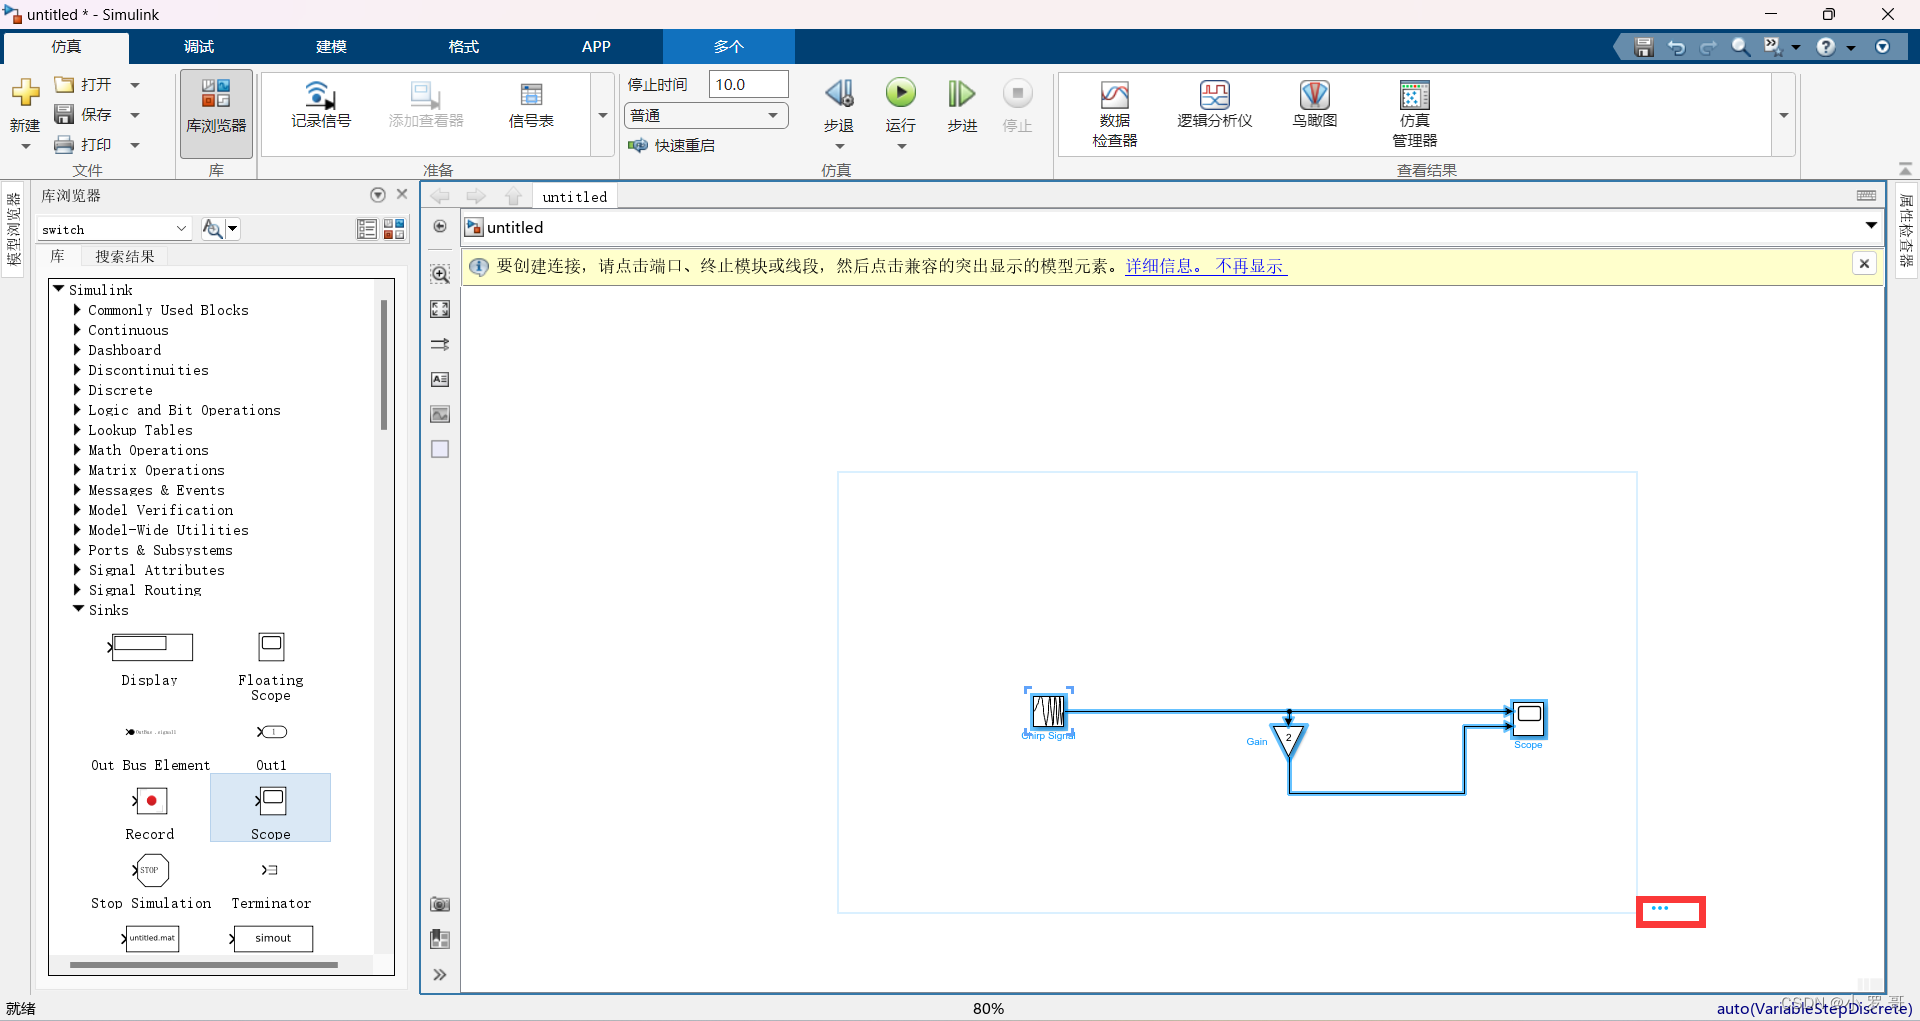Click the screenshot camera icon

click(440, 904)
